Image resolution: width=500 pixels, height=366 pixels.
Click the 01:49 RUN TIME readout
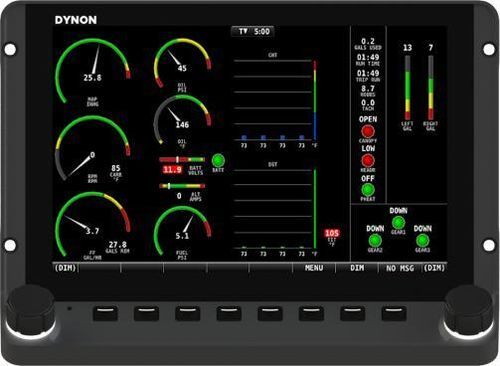pyautogui.click(x=368, y=60)
